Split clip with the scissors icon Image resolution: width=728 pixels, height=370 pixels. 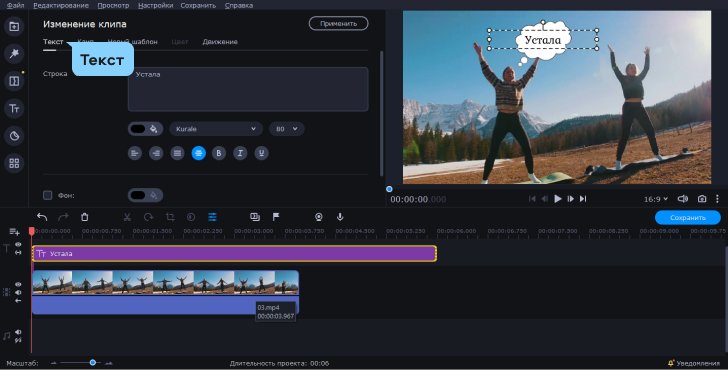point(127,217)
